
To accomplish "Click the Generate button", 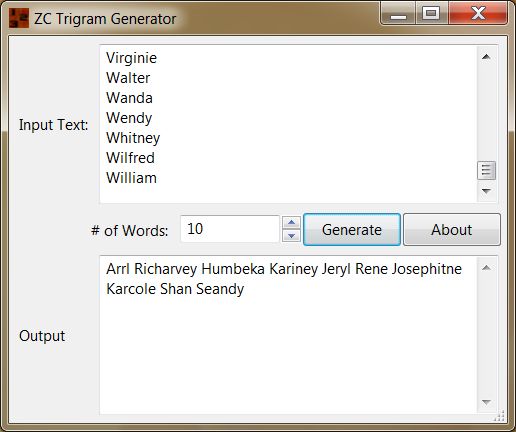I will tap(352, 230).
